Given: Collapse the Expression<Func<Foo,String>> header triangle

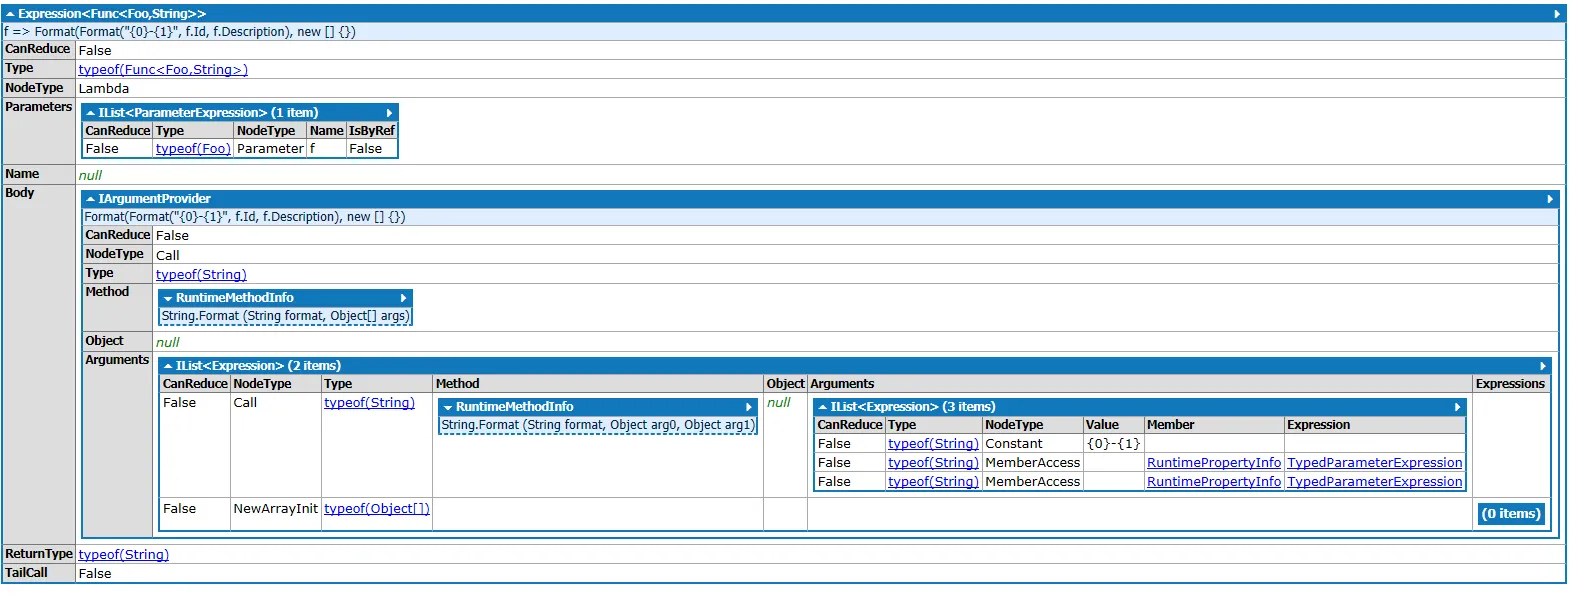Looking at the screenshot, I should [10, 14].
